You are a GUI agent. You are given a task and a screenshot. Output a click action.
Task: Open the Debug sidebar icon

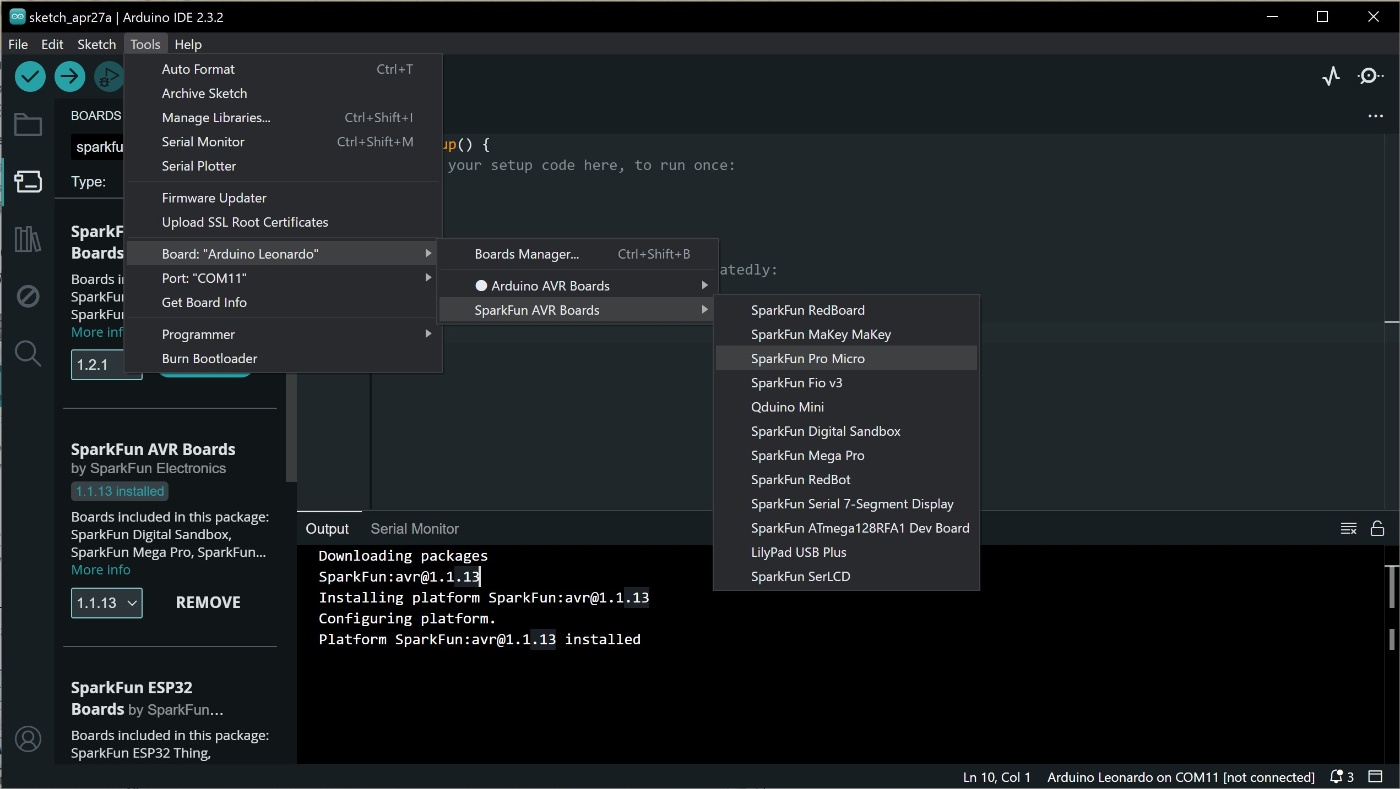tap(28, 296)
